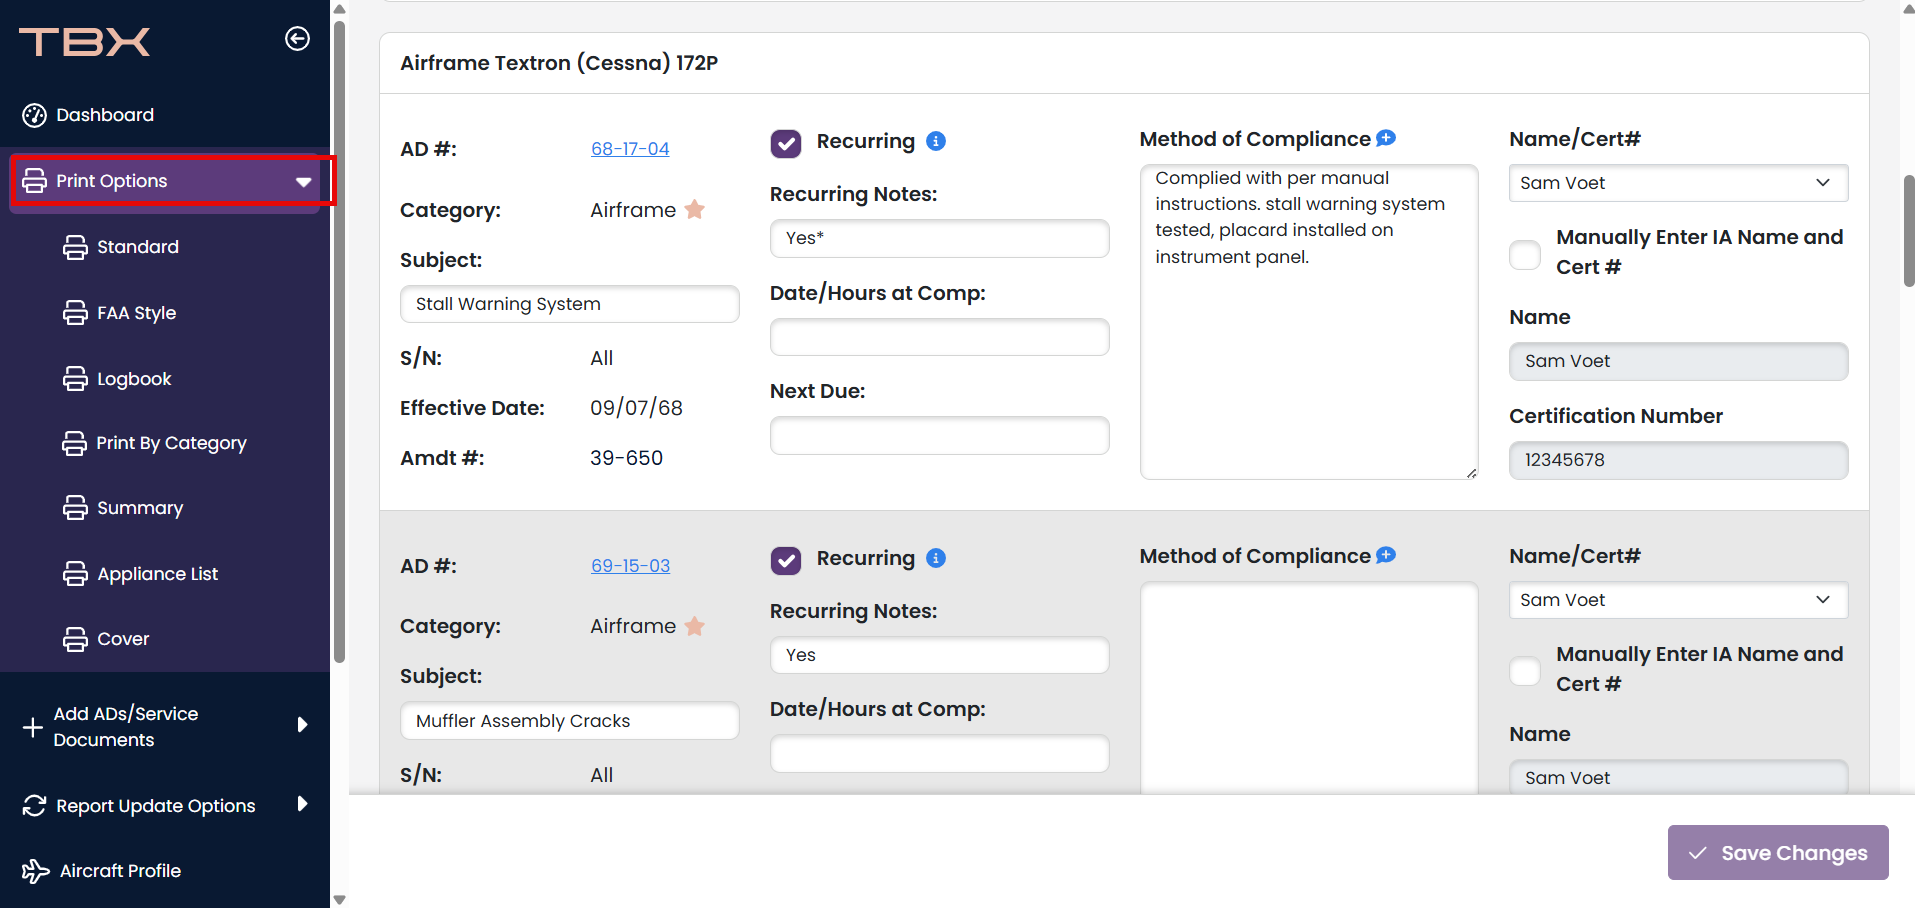This screenshot has height=908, width=1915.
Task: Click the Save Changes button
Action: click(x=1777, y=853)
